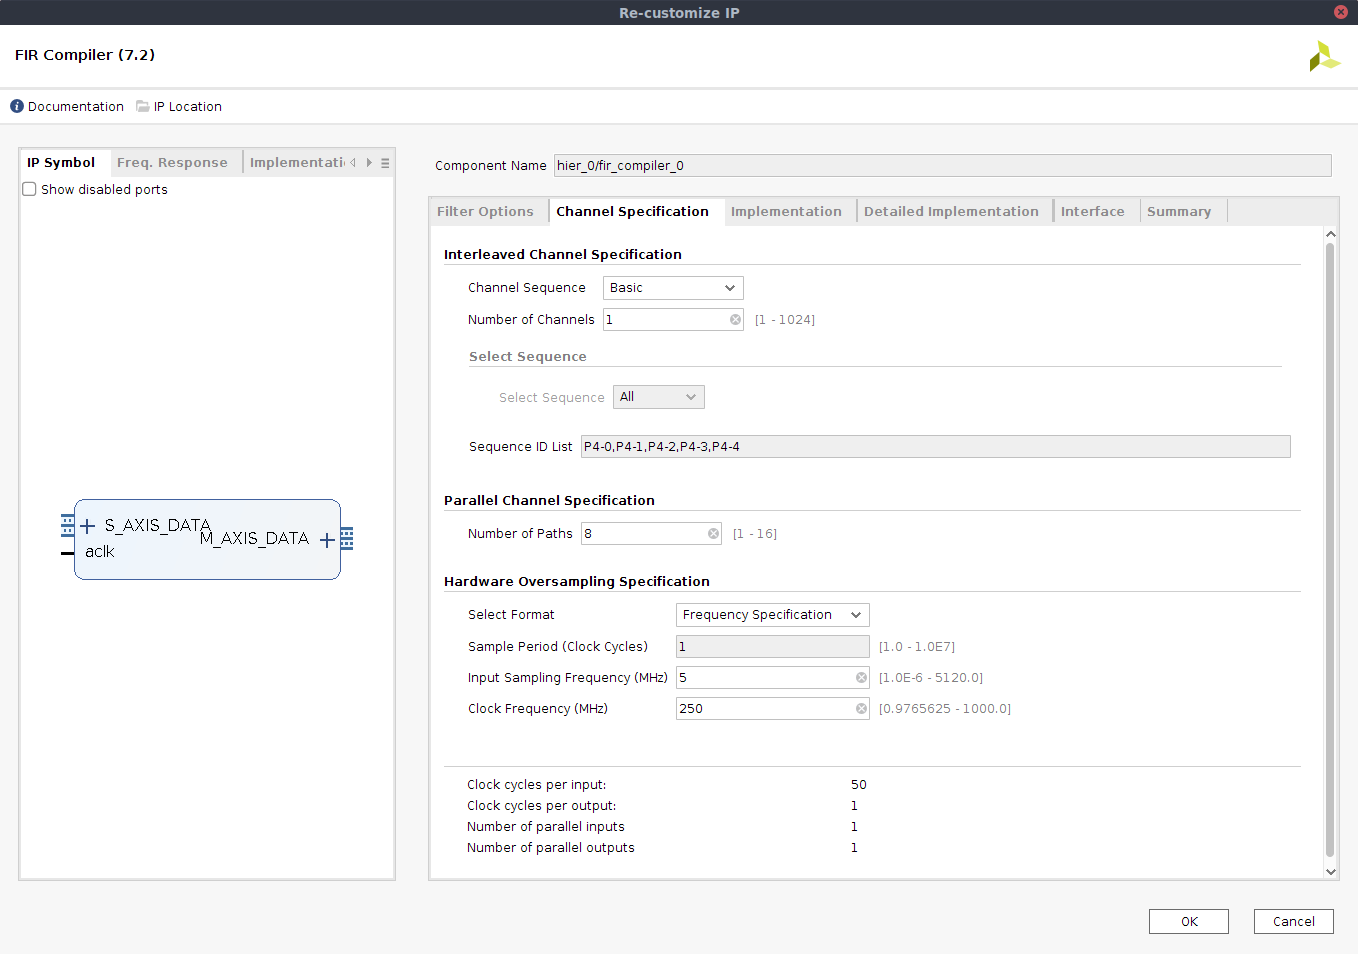Click the scrollbar up arrow
Screen dimensions: 1358x954
click(x=1330, y=234)
